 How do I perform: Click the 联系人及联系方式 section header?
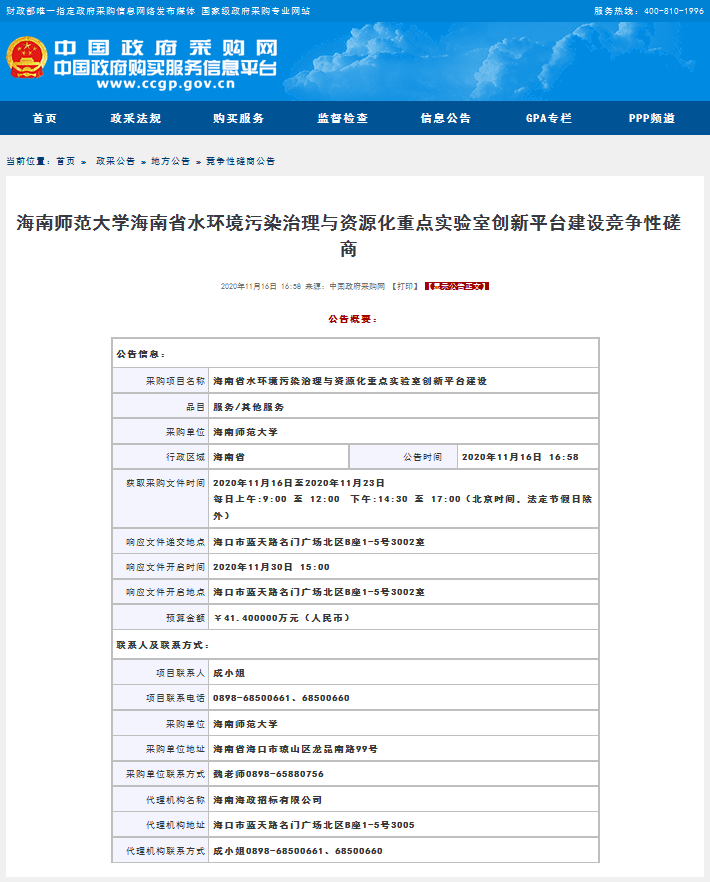[x=163, y=645]
